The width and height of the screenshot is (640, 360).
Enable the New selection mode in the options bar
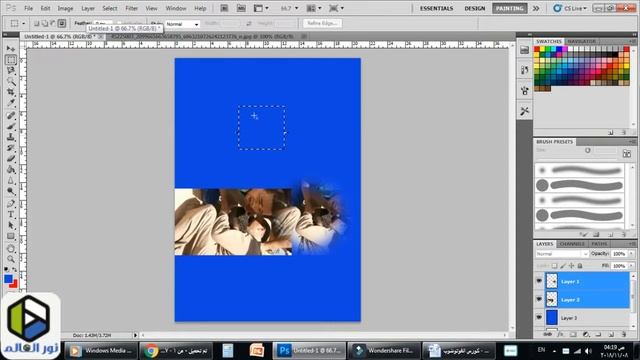pos(36,23)
